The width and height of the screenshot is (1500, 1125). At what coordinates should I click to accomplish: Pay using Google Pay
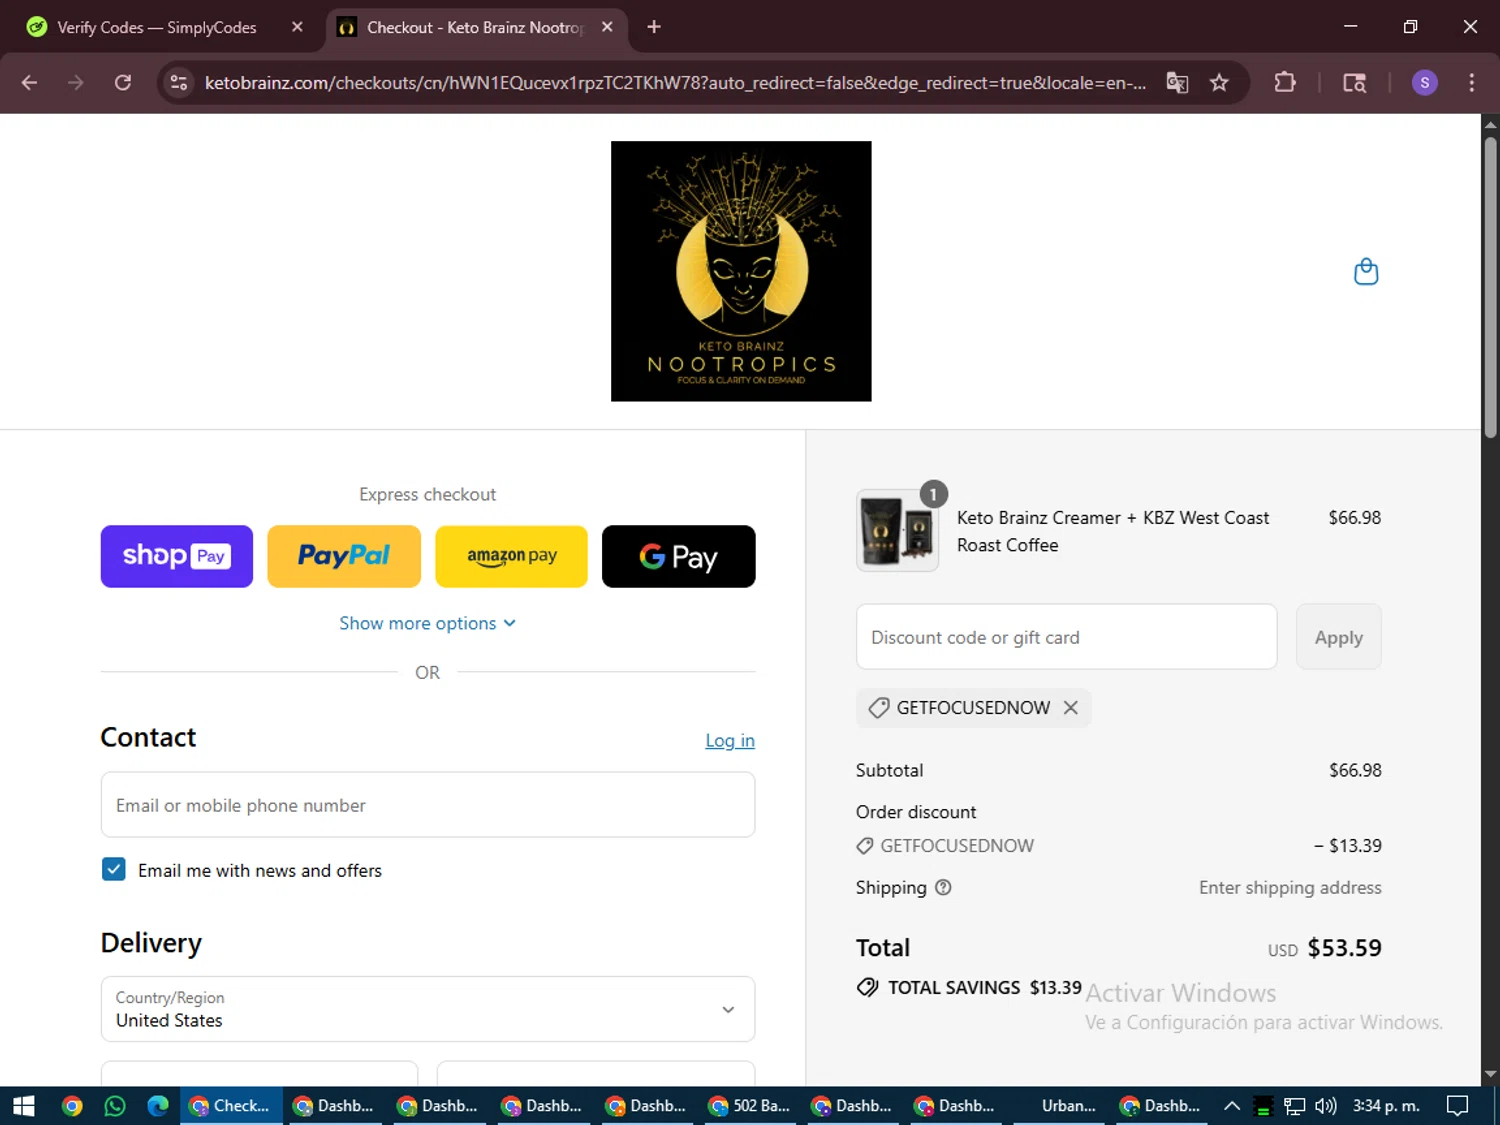679,556
